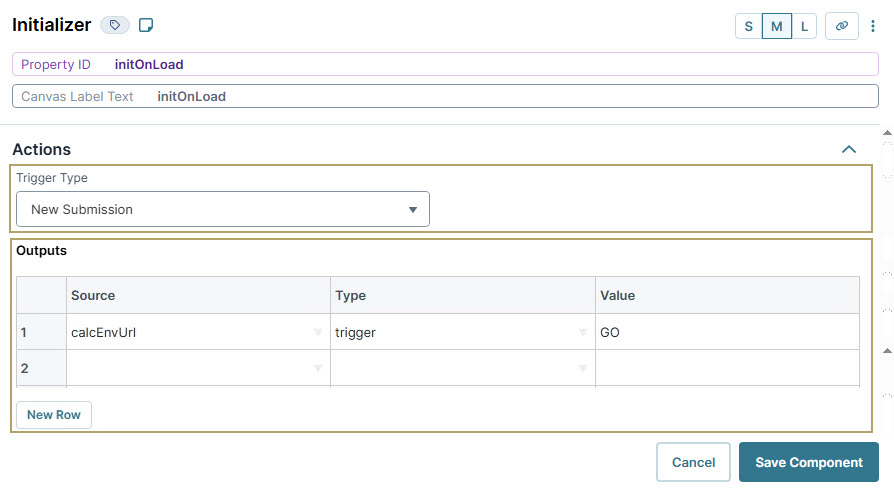This screenshot has height=492, width=894.
Task: Select row number 2 header
Action: (x=41, y=368)
